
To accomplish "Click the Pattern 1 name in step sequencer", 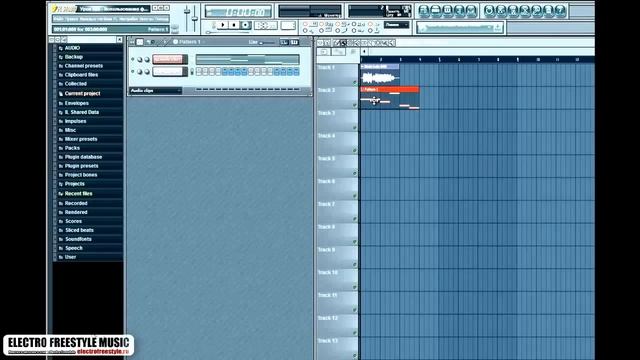I will [189, 42].
